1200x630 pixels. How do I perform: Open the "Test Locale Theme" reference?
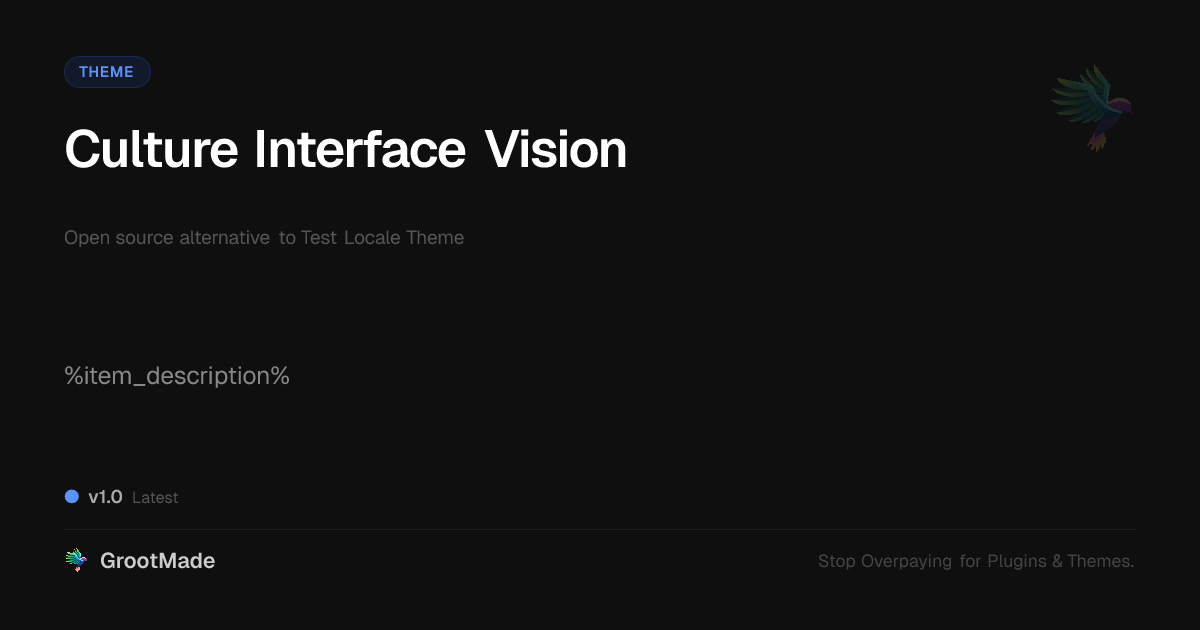click(382, 238)
